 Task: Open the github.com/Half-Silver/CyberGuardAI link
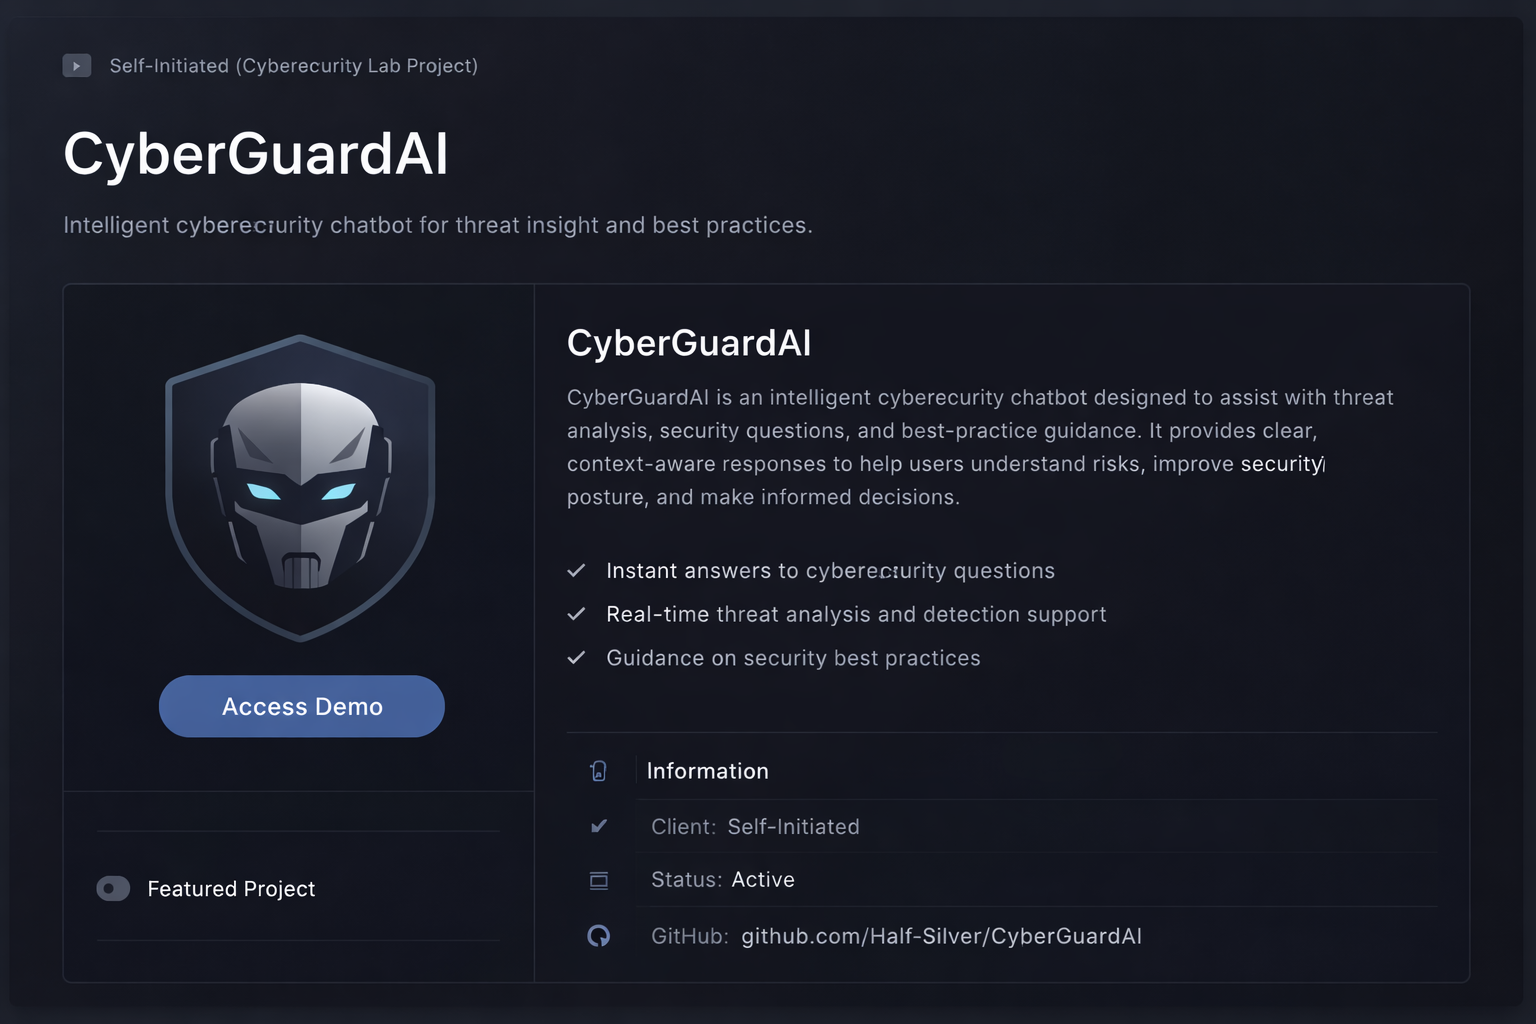941,936
